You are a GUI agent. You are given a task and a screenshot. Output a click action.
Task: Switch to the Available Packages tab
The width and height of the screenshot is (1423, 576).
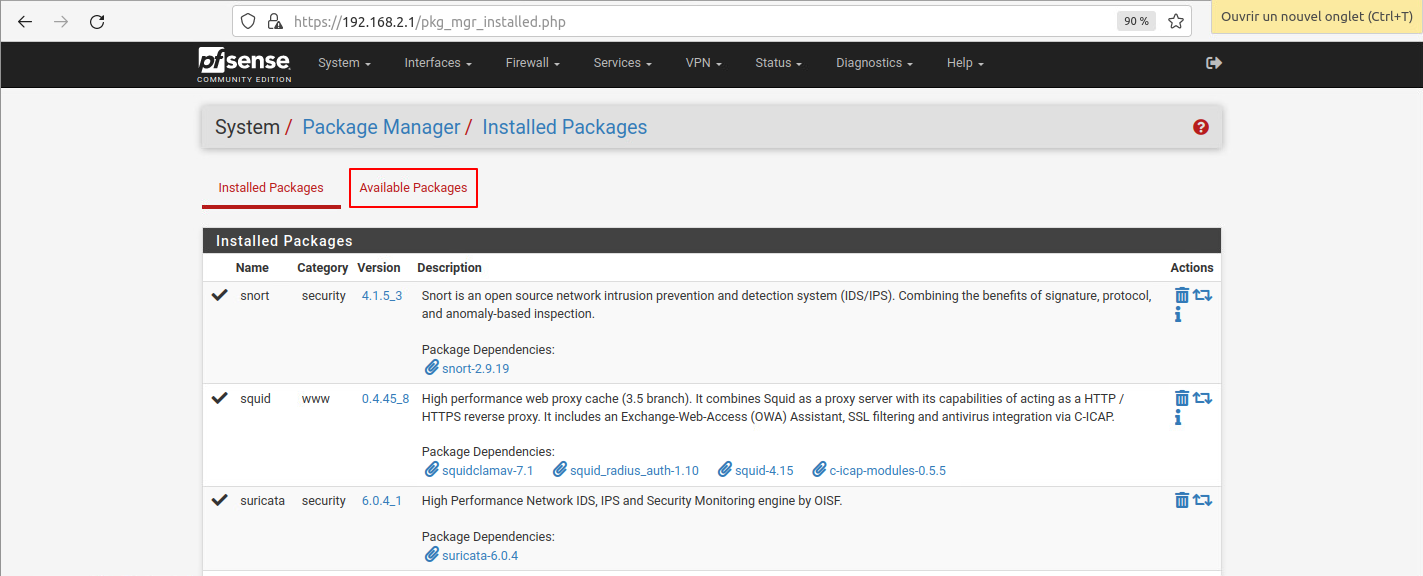[413, 188]
